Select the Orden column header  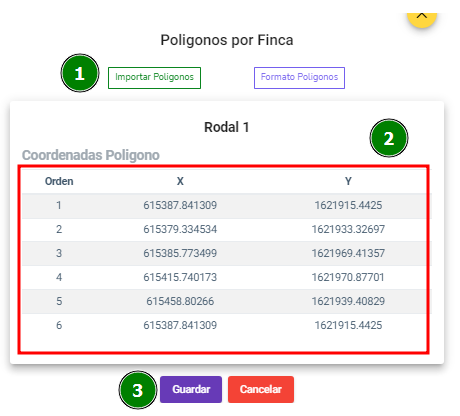coord(59,181)
